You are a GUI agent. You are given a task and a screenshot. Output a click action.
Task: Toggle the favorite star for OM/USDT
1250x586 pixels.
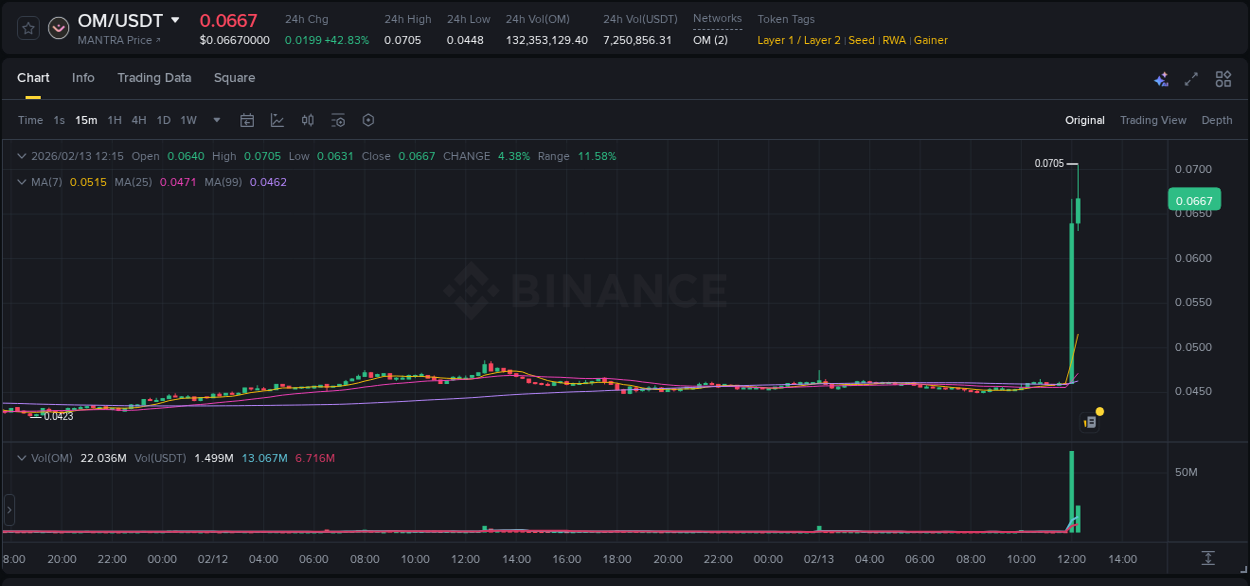(x=27, y=27)
